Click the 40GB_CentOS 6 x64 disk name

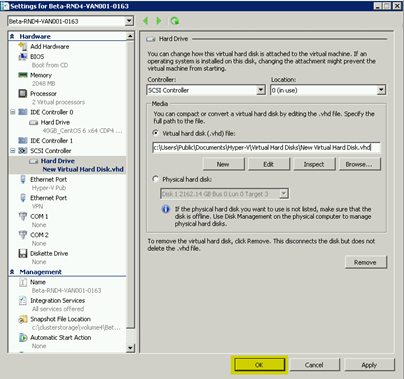point(82,131)
